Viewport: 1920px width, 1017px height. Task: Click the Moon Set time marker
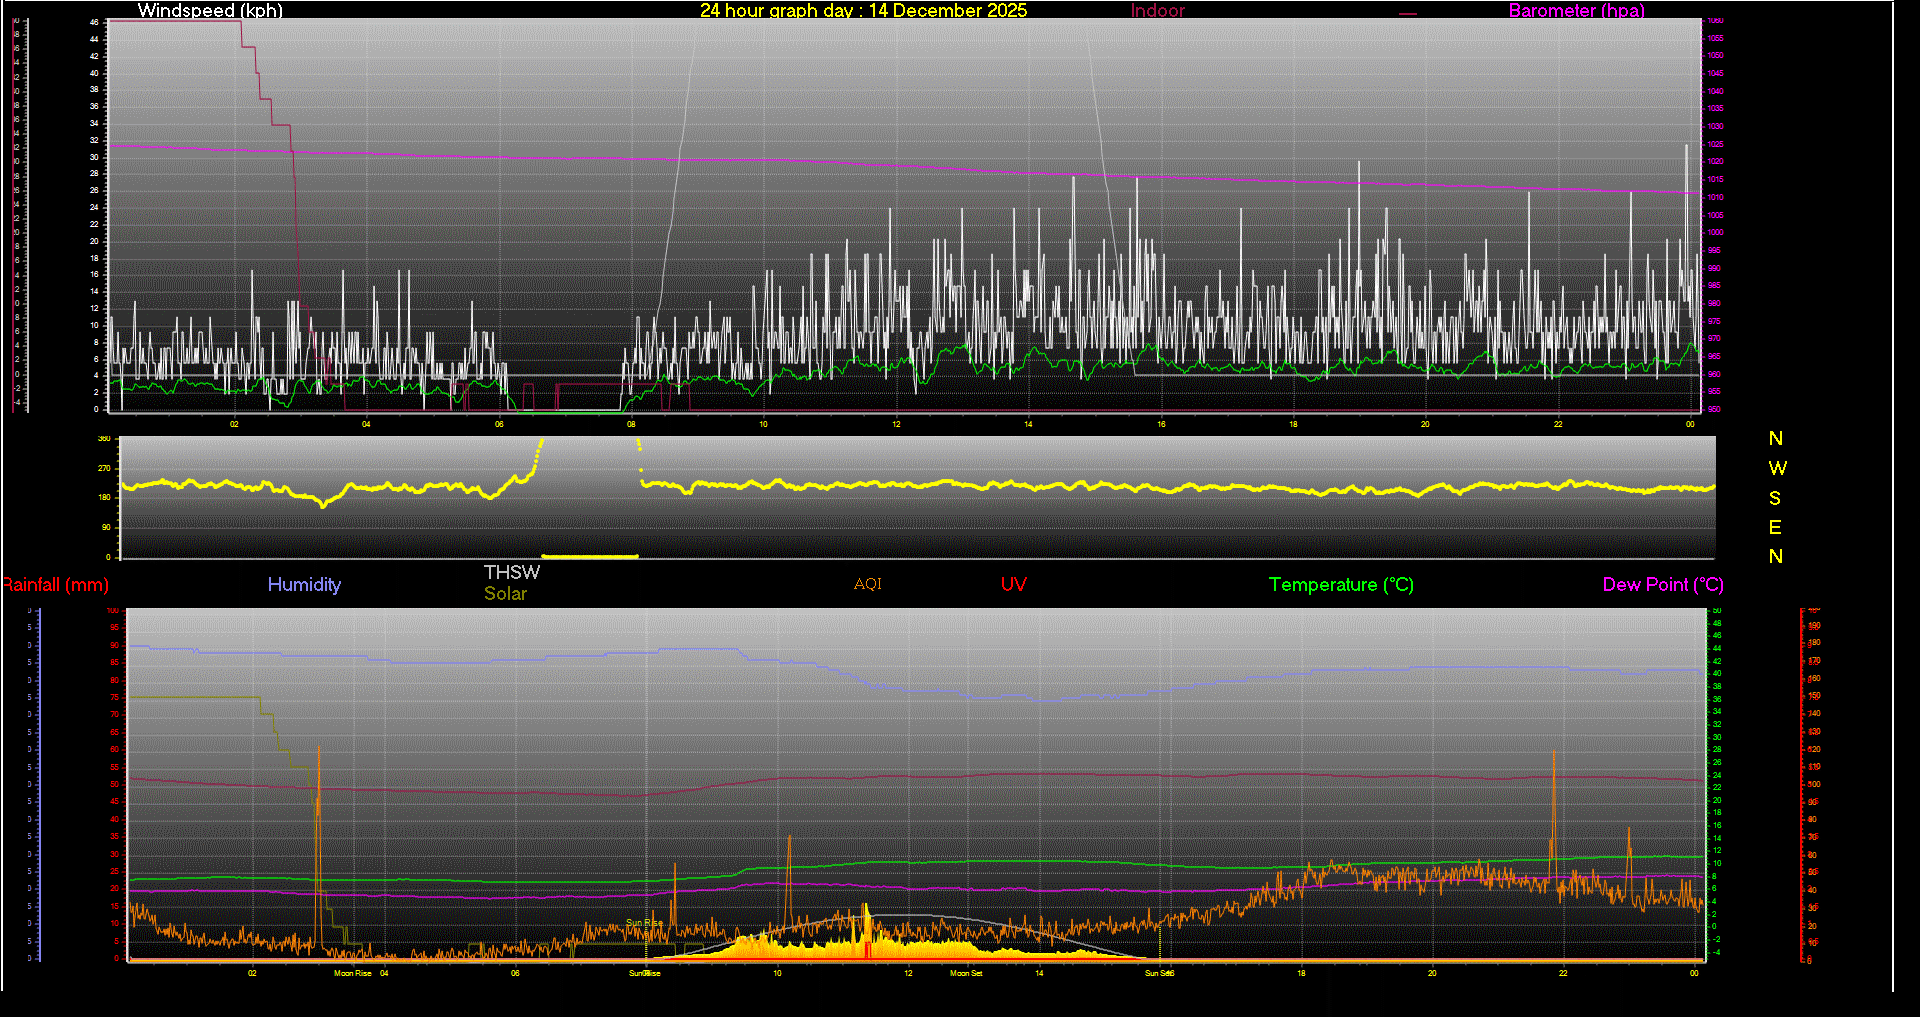pos(966,973)
